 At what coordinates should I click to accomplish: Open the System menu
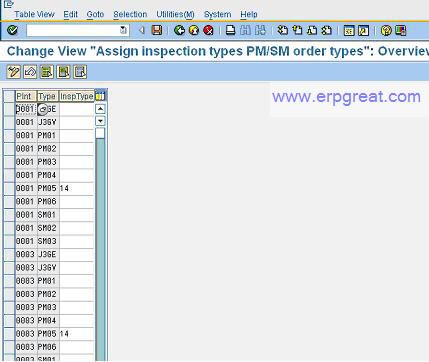pos(218,14)
